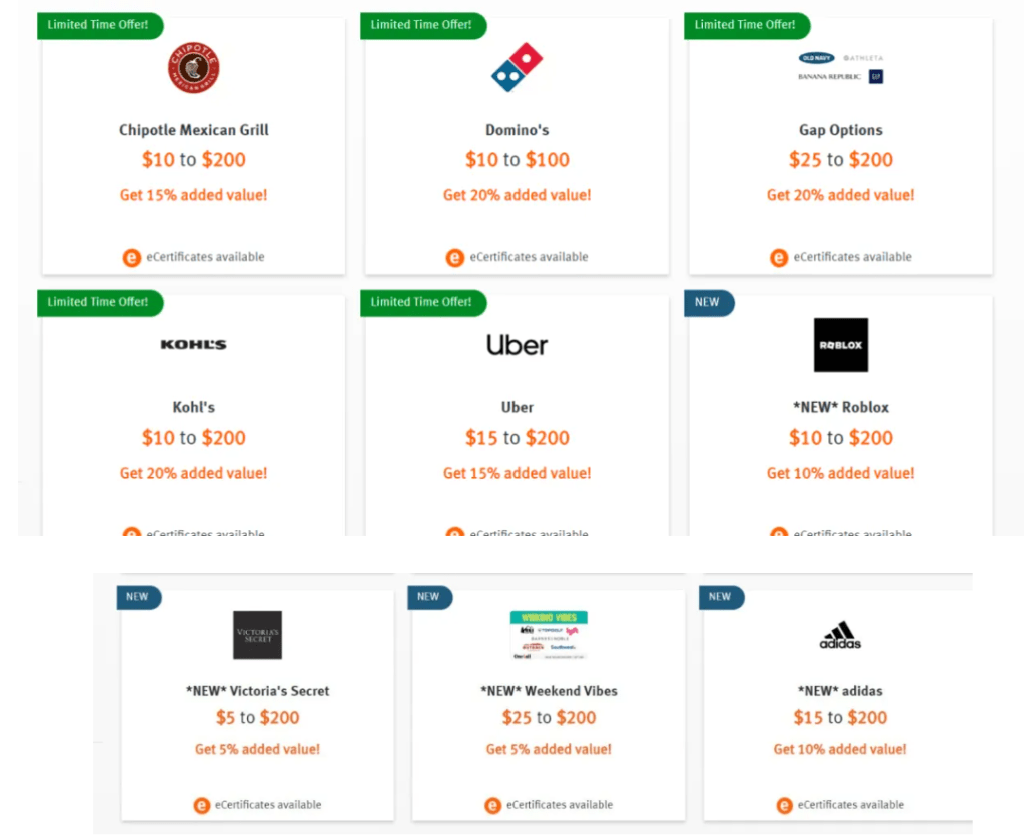The height and width of the screenshot is (840, 1024).
Task: Select Uber 'Get 15% added value!' text
Action: click(x=517, y=473)
